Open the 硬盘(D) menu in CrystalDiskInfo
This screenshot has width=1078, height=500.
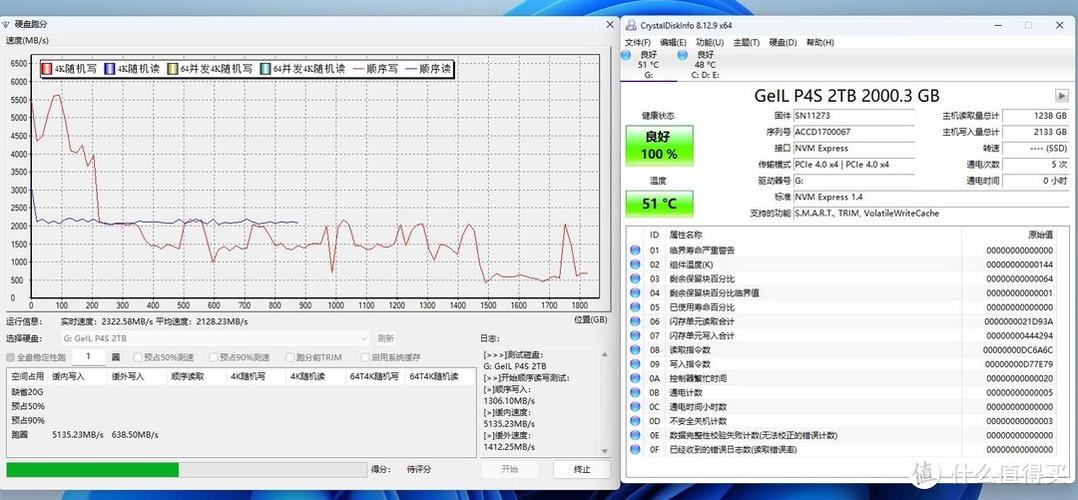point(782,43)
